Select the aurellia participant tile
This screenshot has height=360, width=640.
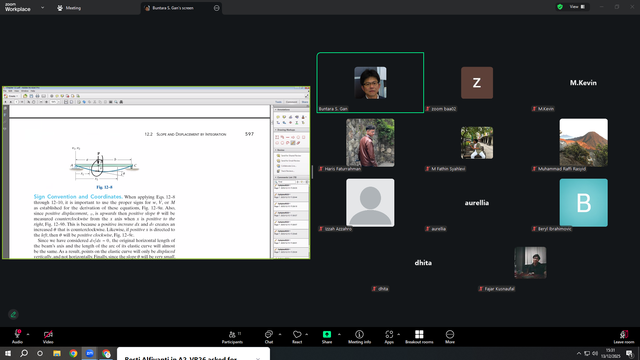click(x=477, y=203)
